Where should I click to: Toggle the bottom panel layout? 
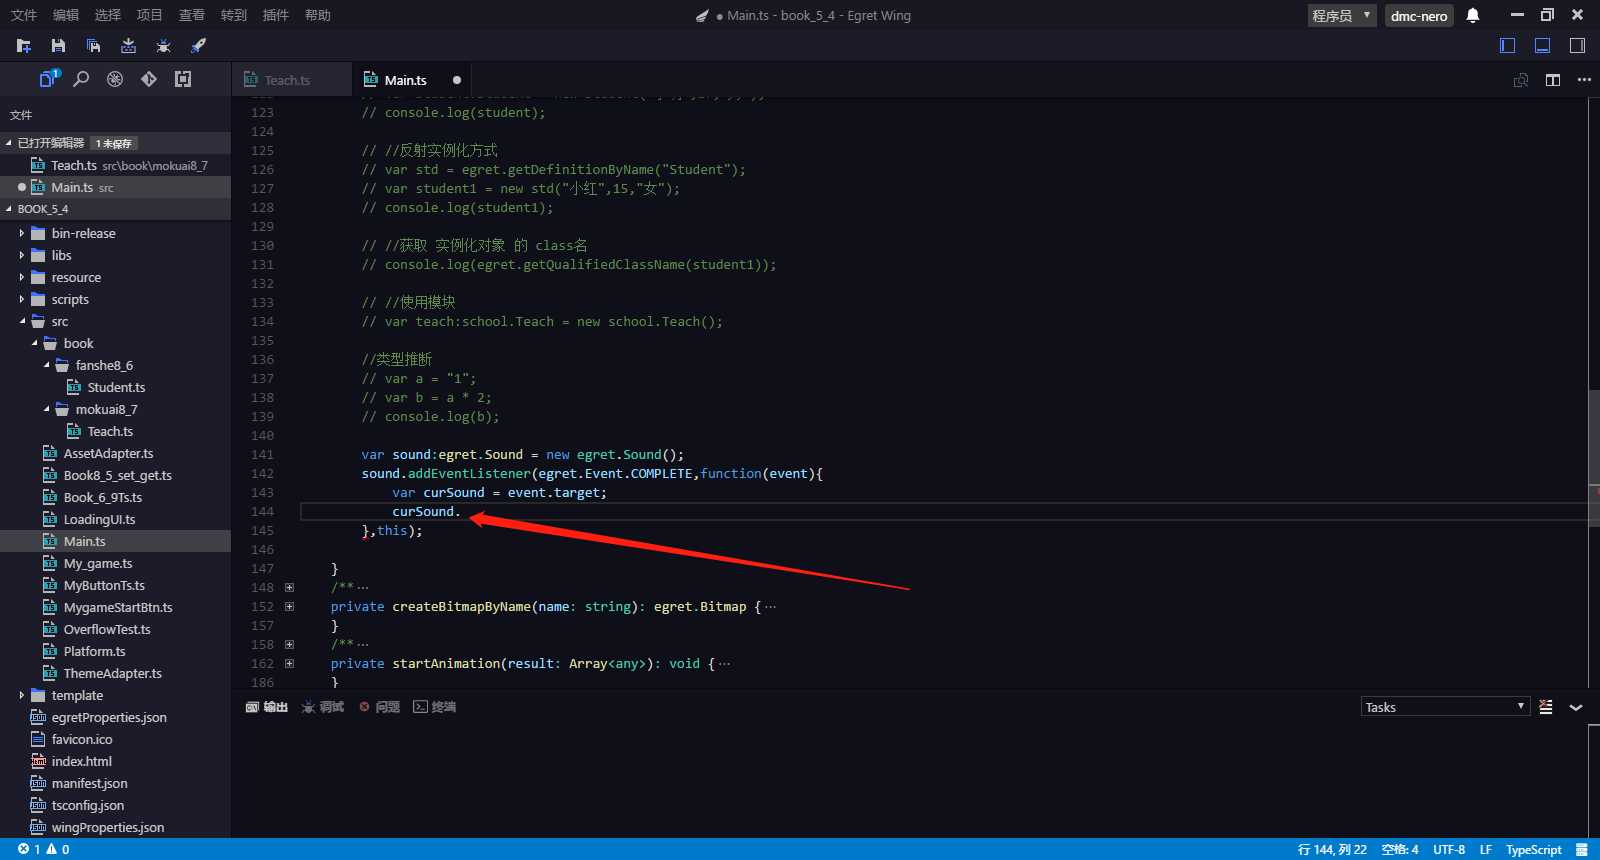pyautogui.click(x=1543, y=45)
